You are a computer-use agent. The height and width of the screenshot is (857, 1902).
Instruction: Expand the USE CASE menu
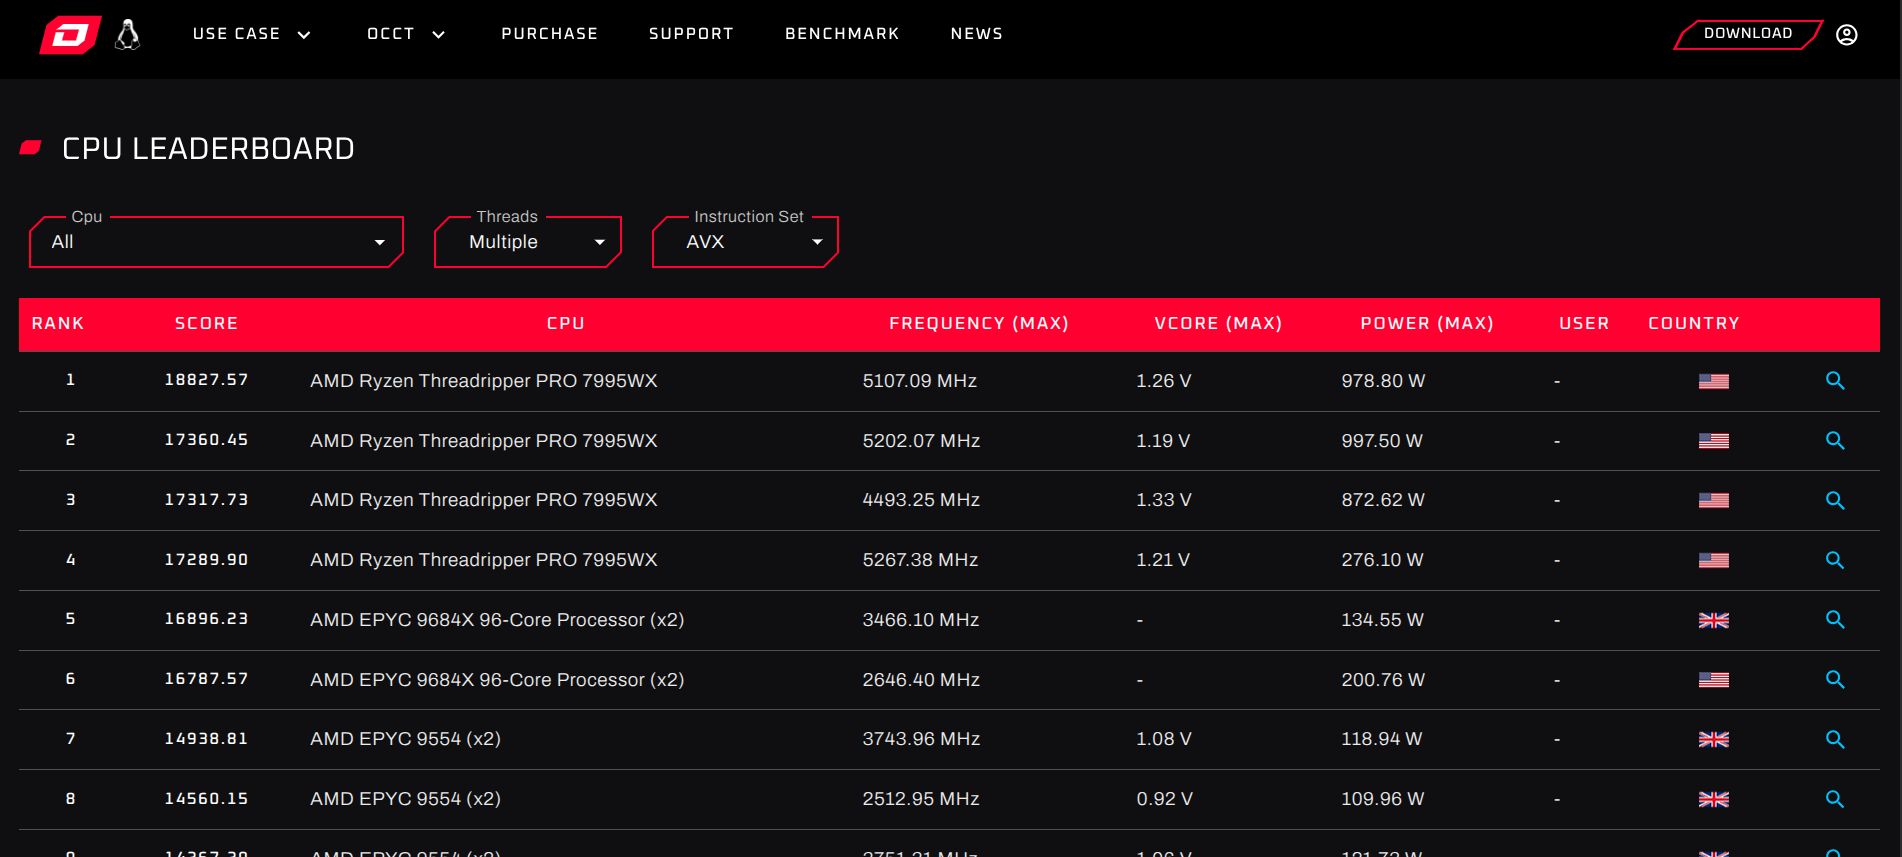[251, 34]
